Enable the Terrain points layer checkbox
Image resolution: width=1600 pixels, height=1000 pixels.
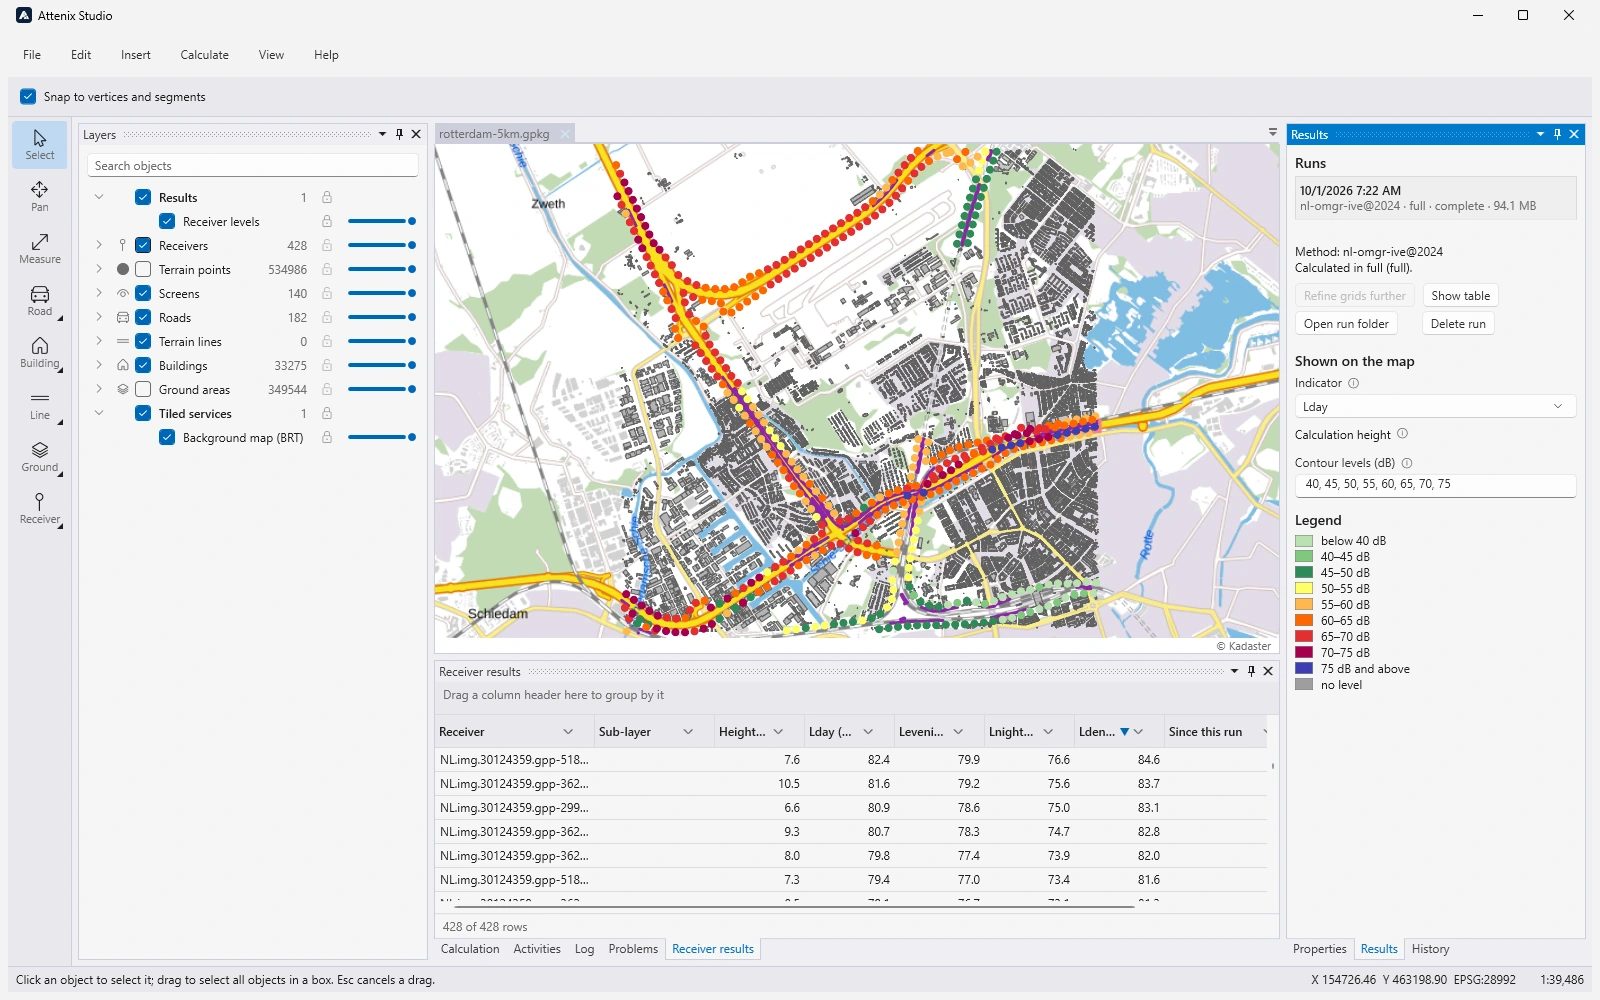pos(143,269)
